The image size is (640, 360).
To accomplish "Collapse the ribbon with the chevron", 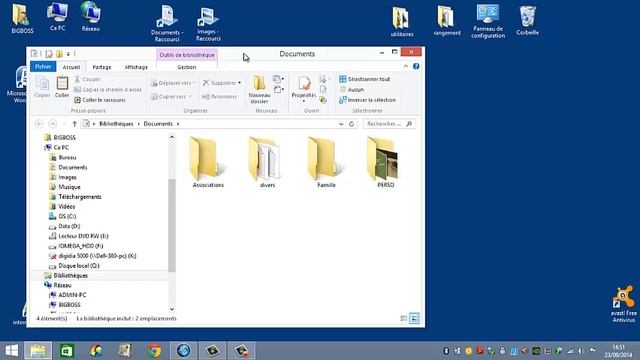I will (406, 66).
